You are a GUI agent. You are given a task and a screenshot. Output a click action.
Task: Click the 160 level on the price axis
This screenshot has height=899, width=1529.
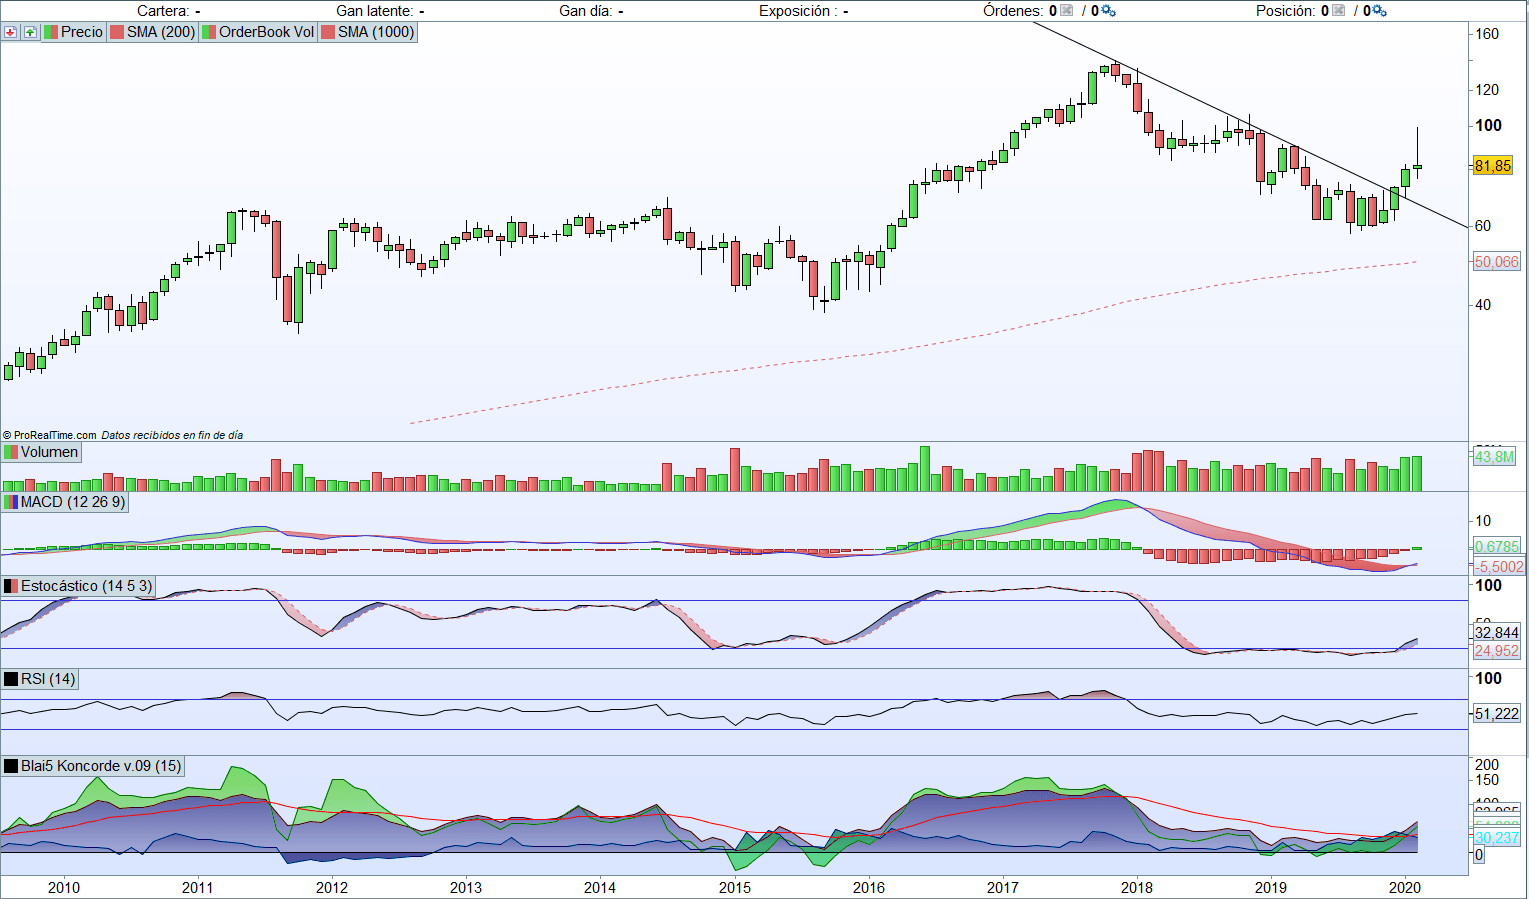pos(1487,34)
